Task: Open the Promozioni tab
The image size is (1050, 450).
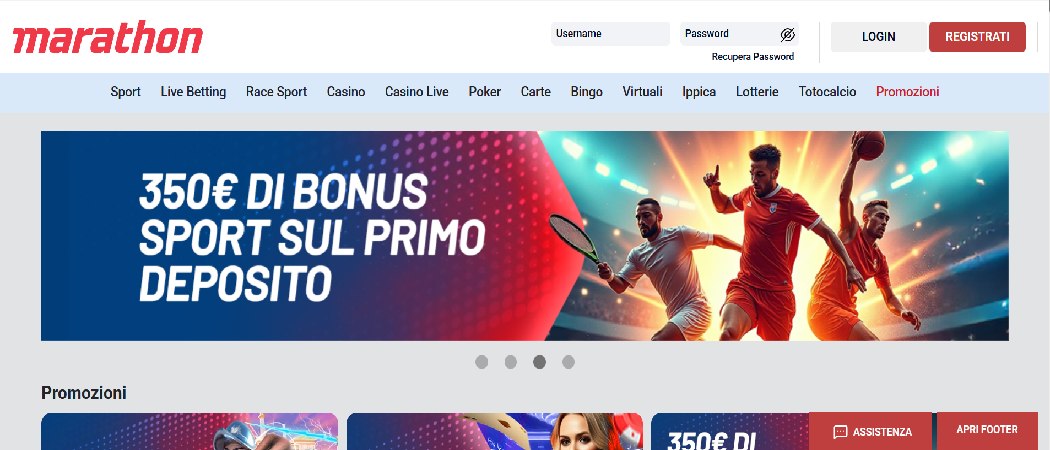Action: tap(907, 92)
